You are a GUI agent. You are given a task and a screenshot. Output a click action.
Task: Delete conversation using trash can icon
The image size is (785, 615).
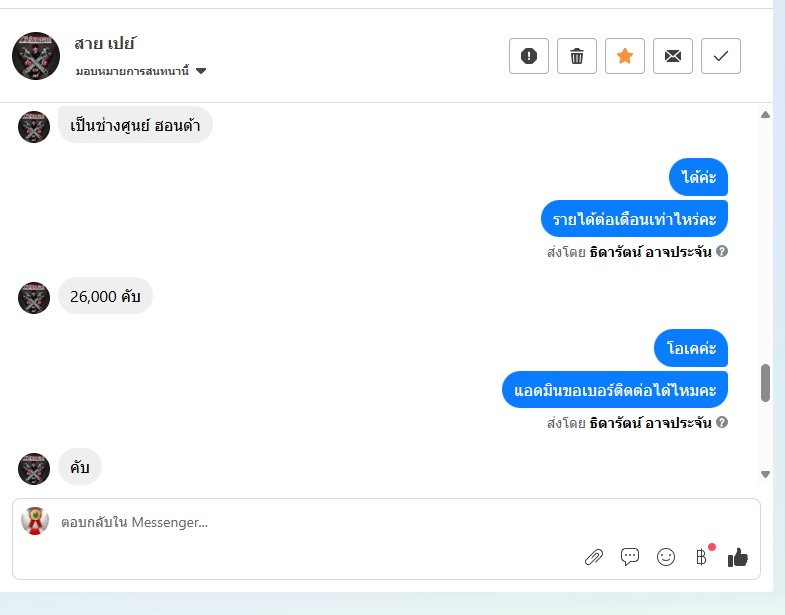click(577, 56)
